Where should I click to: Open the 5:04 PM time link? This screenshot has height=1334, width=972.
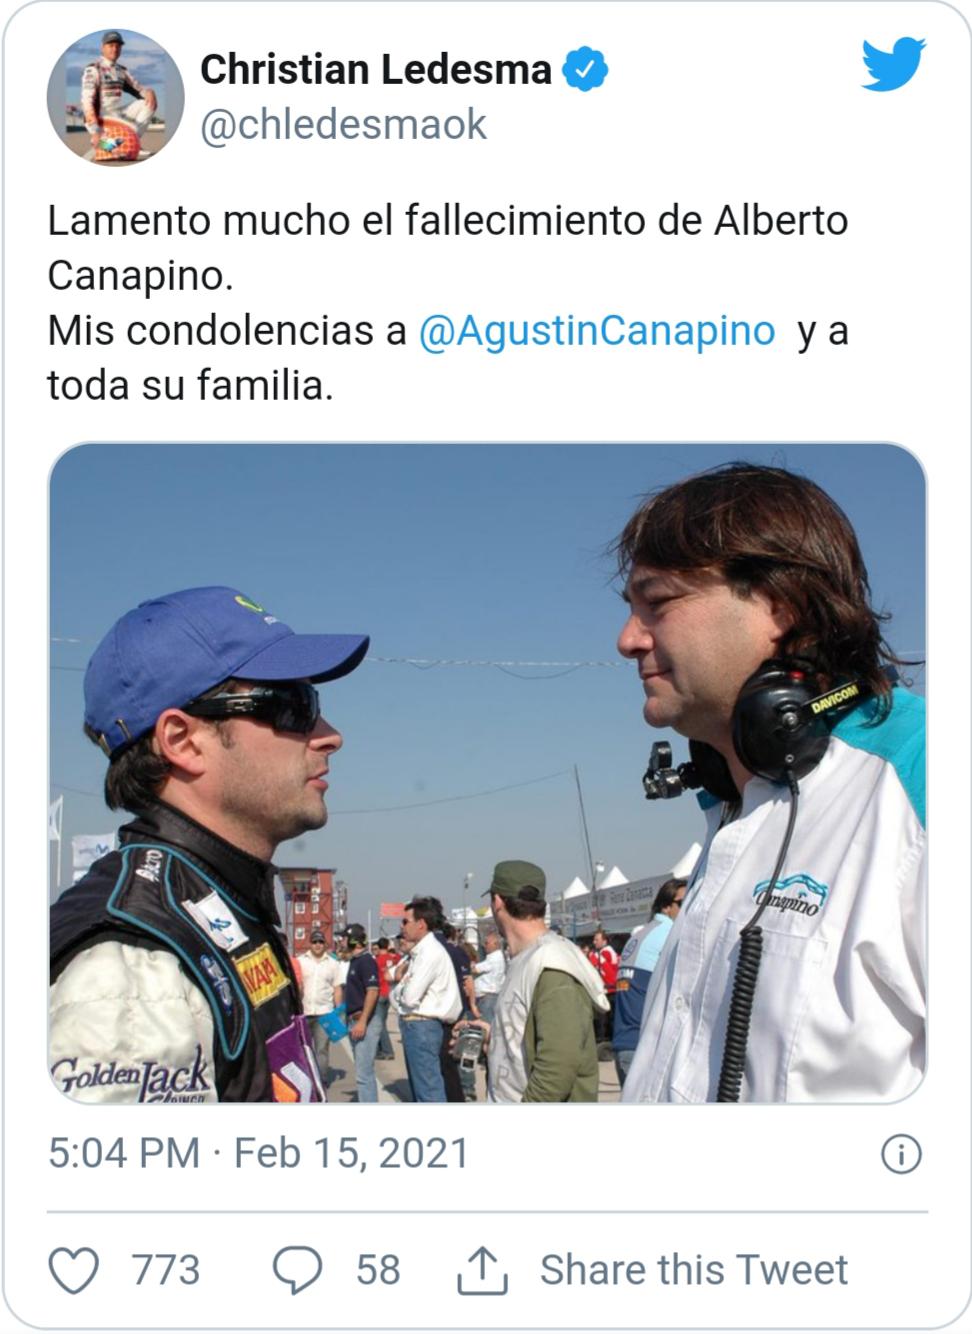point(124,1153)
